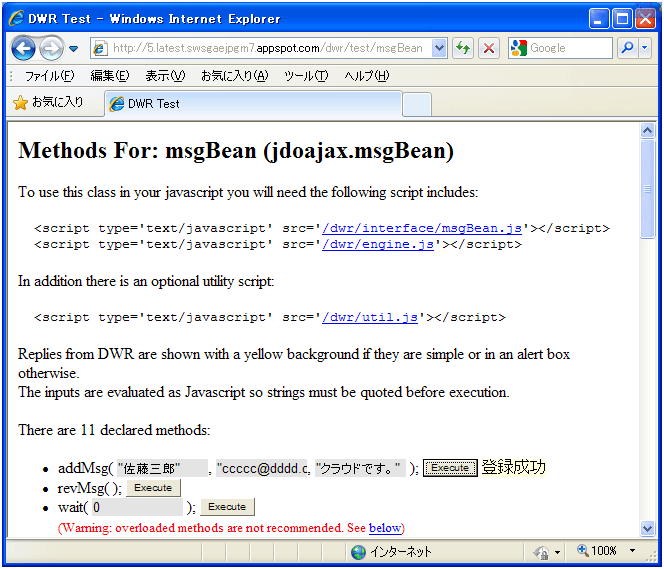Viewport: 664px width, 569px height.
Task: Minimize the Internet Explorer window
Action: click(x=599, y=19)
